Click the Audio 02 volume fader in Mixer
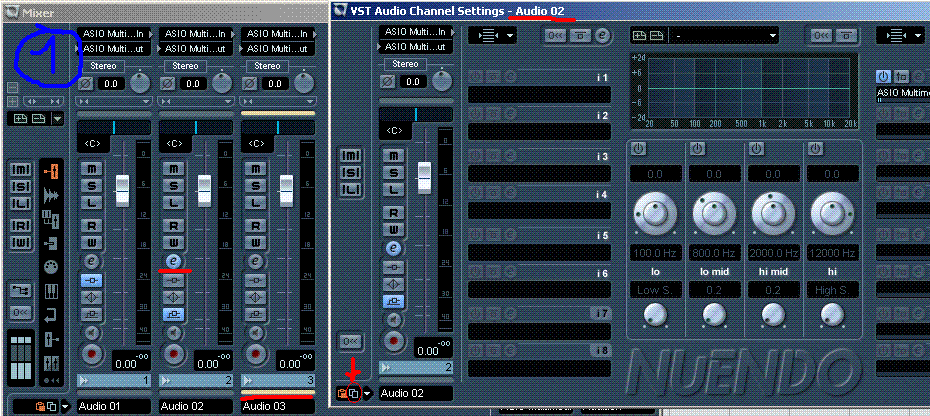Image resolution: width=930 pixels, height=416 pixels. [204, 190]
